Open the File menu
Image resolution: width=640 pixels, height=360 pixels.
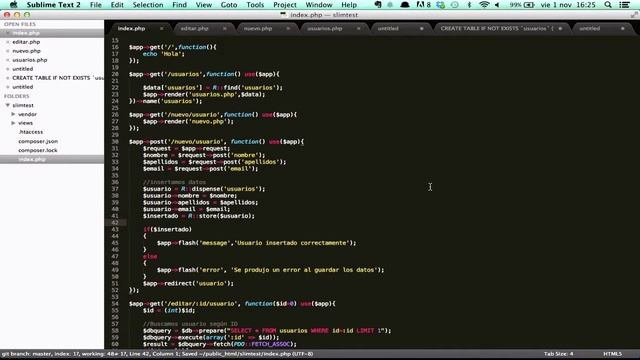pos(96,5)
